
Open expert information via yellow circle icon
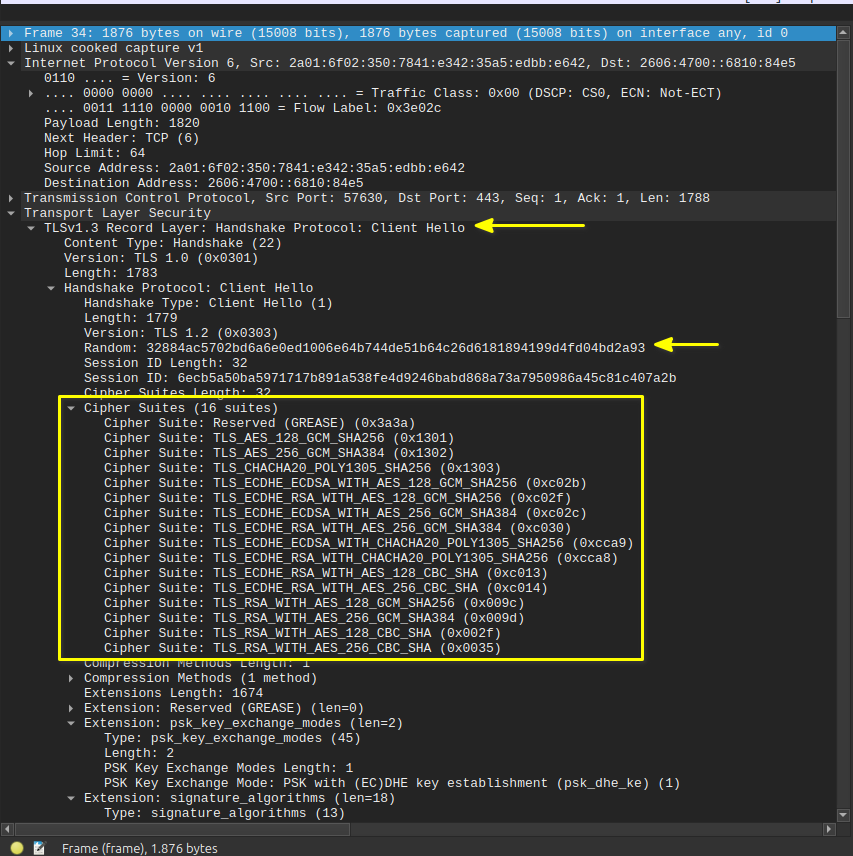point(17,847)
